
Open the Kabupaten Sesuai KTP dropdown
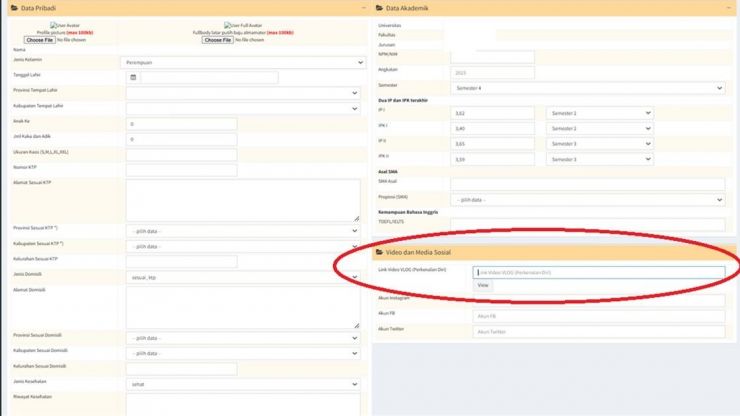[243, 246]
